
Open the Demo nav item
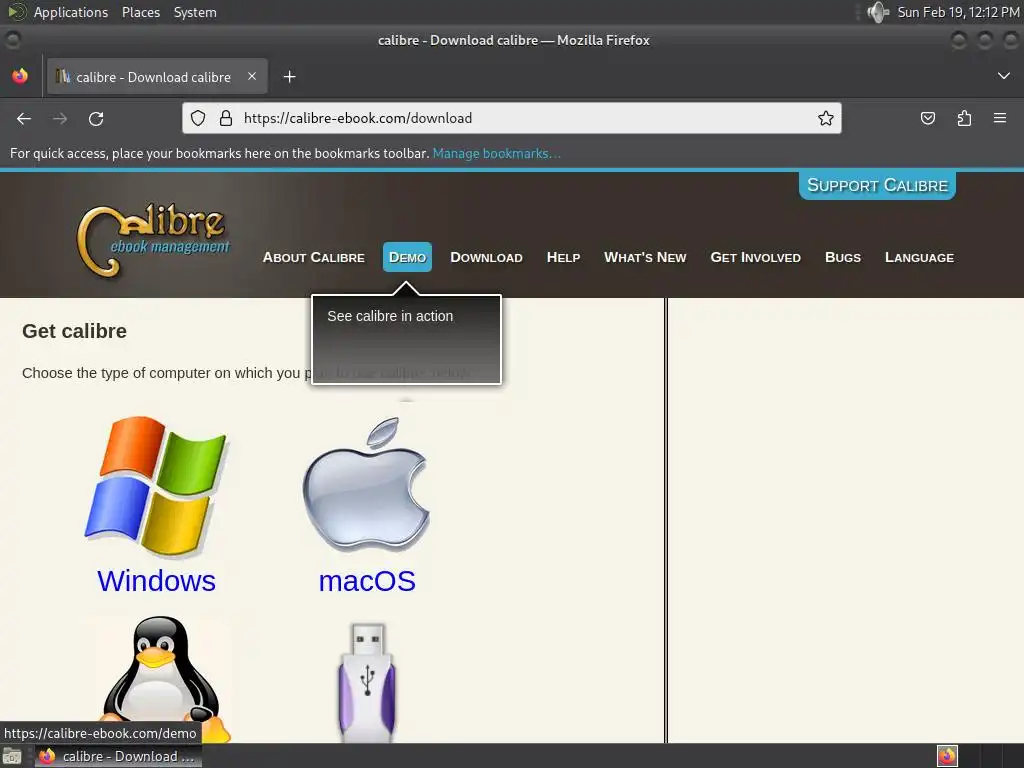[408, 257]
